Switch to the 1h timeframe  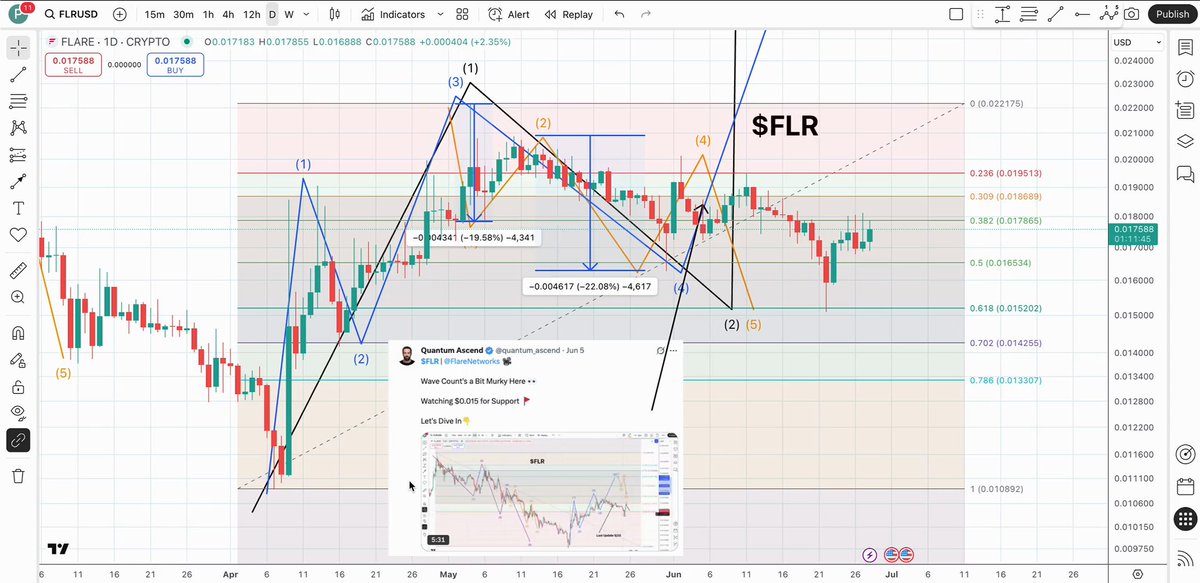(208, 15)
